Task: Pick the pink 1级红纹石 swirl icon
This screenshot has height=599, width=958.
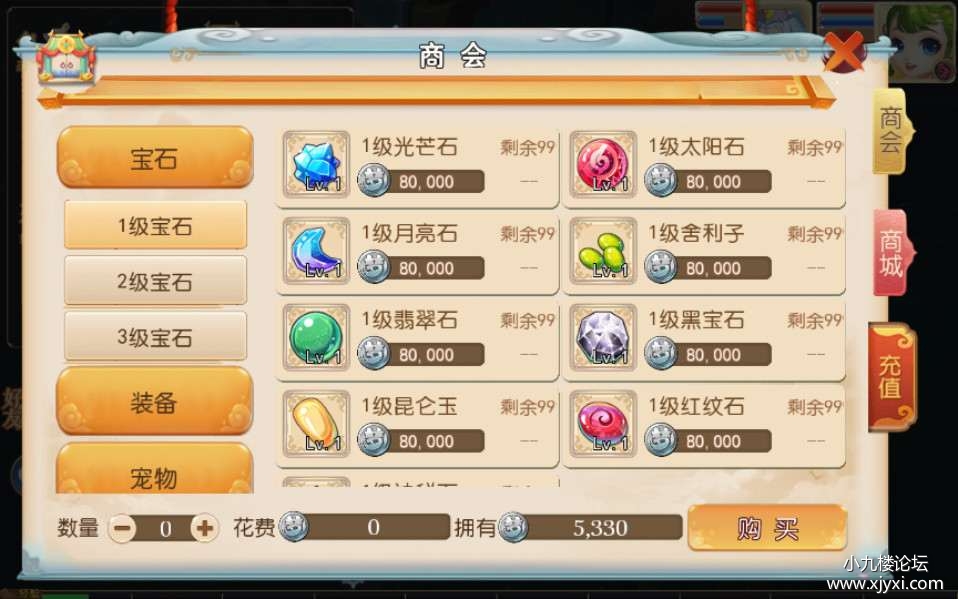Action: 602,424
